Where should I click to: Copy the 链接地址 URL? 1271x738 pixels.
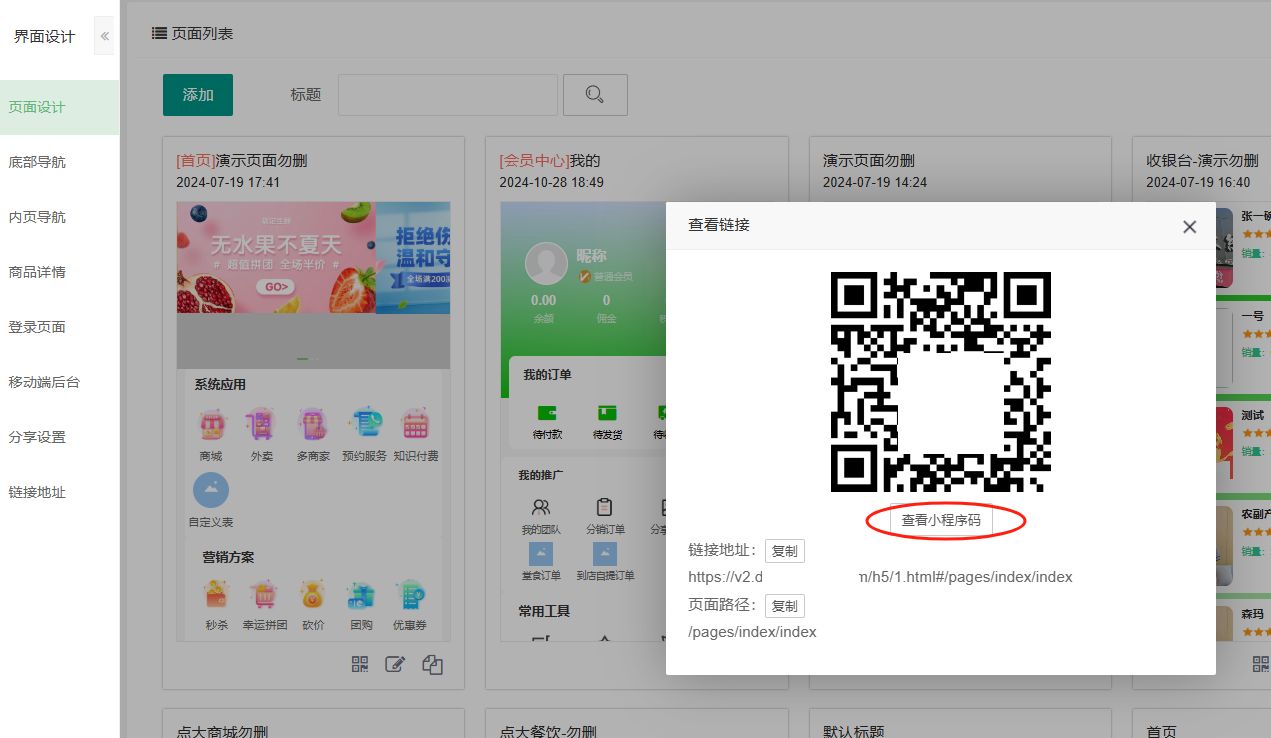(784, 551)
